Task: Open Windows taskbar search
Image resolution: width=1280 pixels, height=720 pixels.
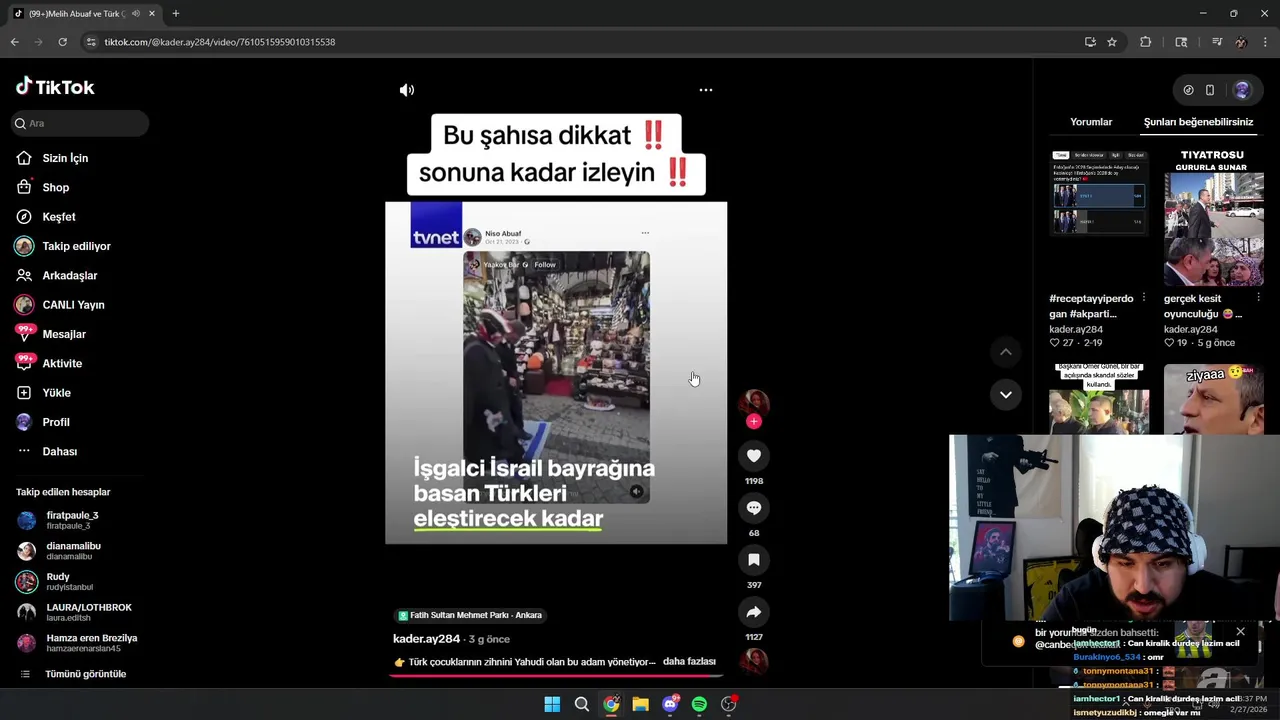Action: click(581, 704)
